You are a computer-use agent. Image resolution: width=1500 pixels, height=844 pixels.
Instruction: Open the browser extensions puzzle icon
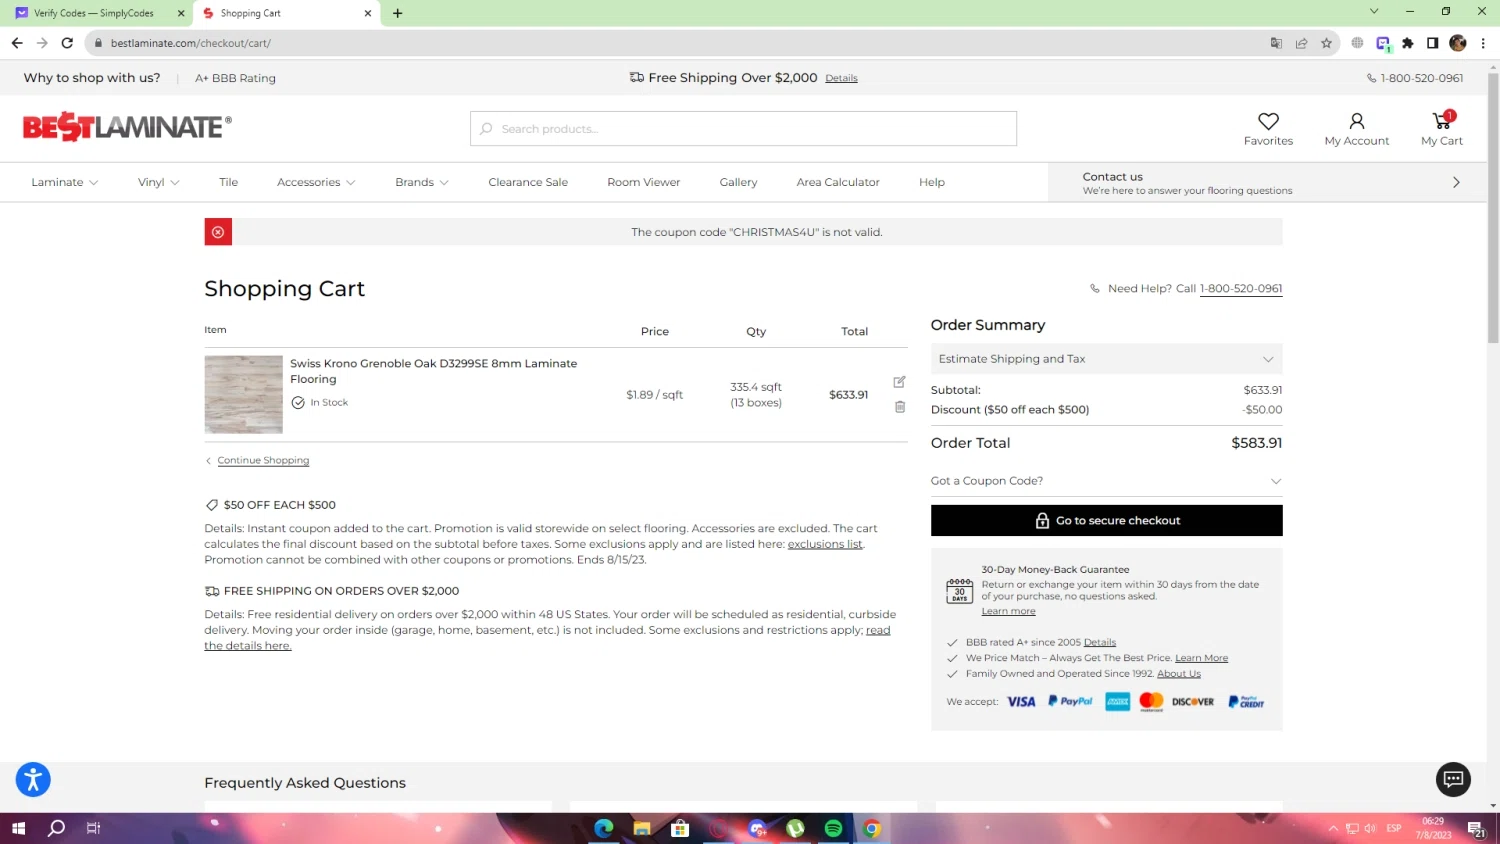(x=1408, y=43)
